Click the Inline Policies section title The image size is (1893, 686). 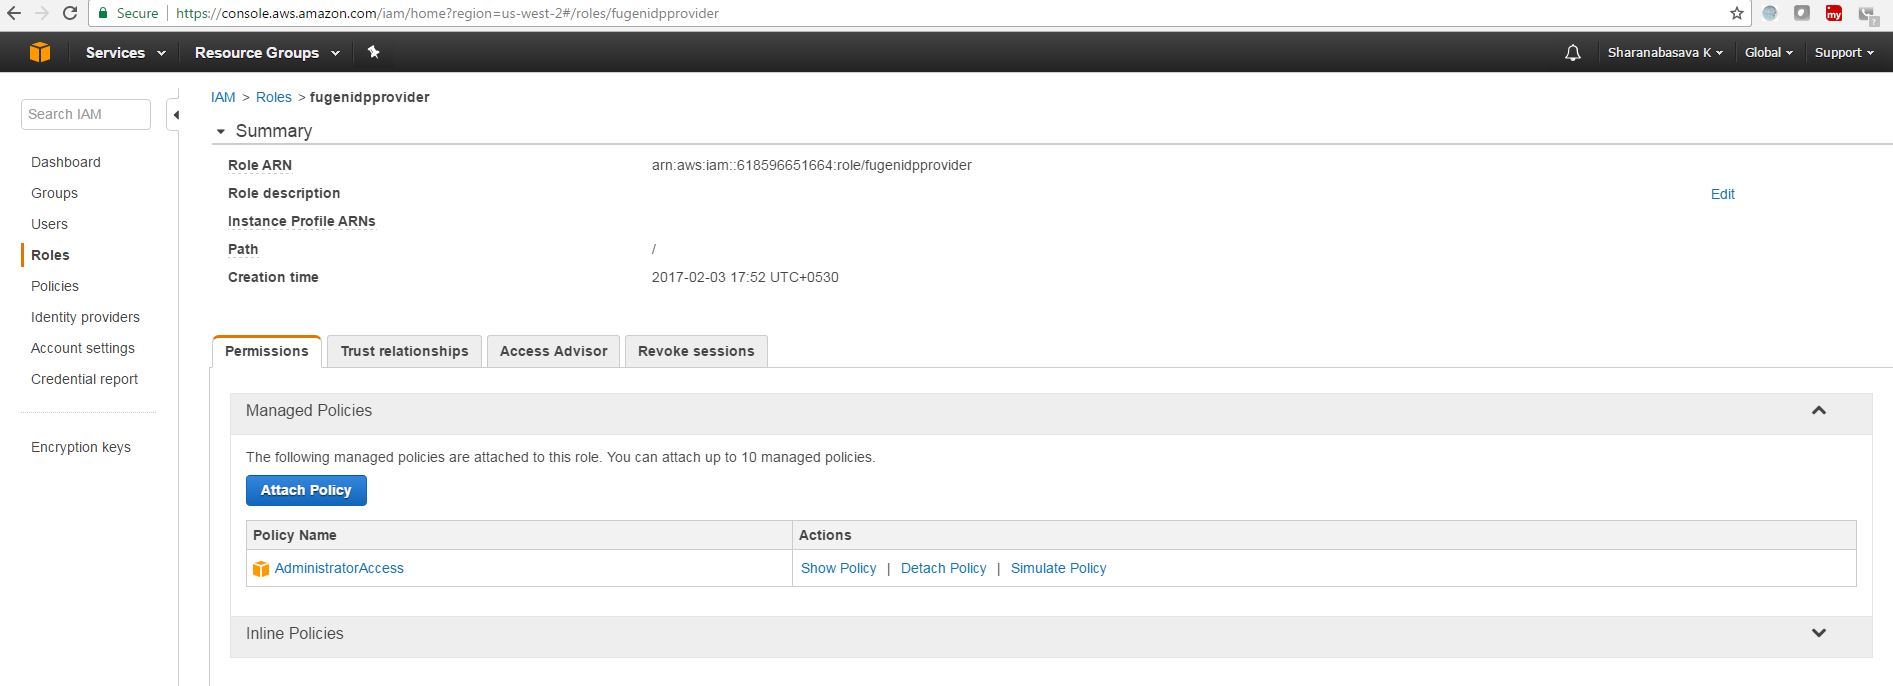click(x=295, y=633)
